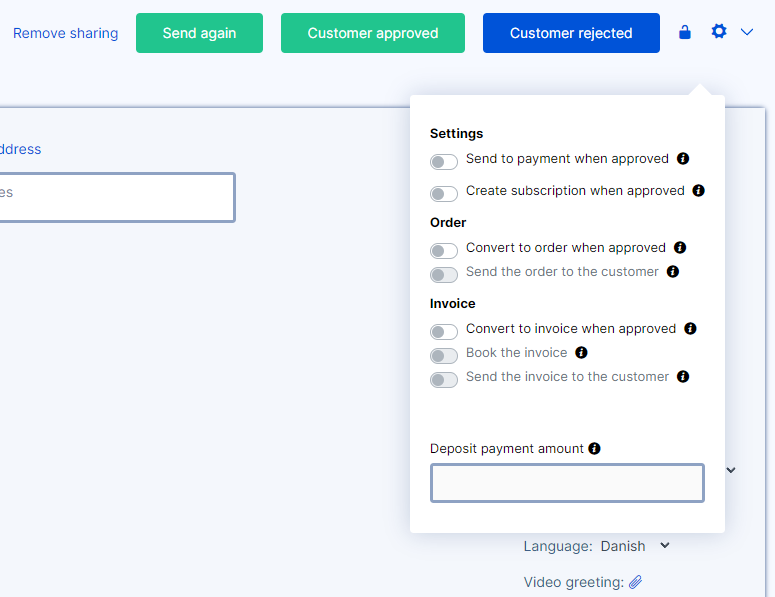Enable Send to payment when approved toggle
This screenshot has width=775, height=597.
pos(443,162)
